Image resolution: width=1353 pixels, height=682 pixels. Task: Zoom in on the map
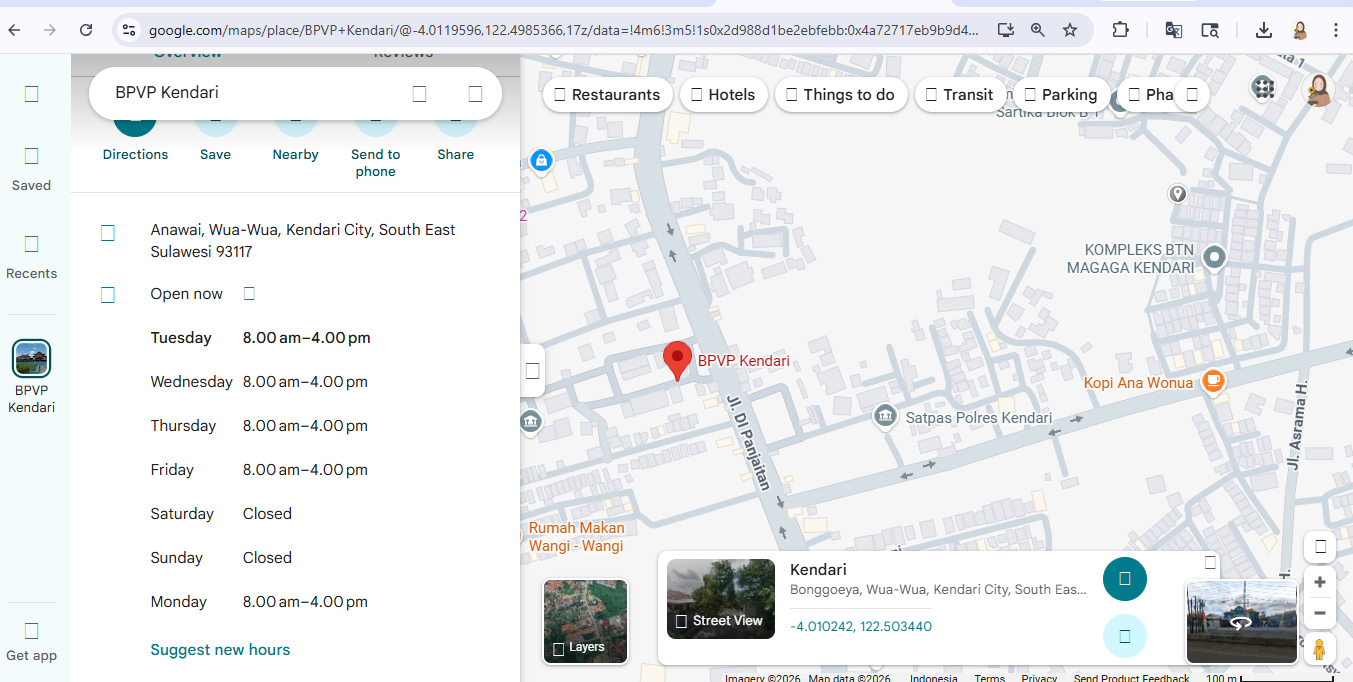coord(1320,582)
